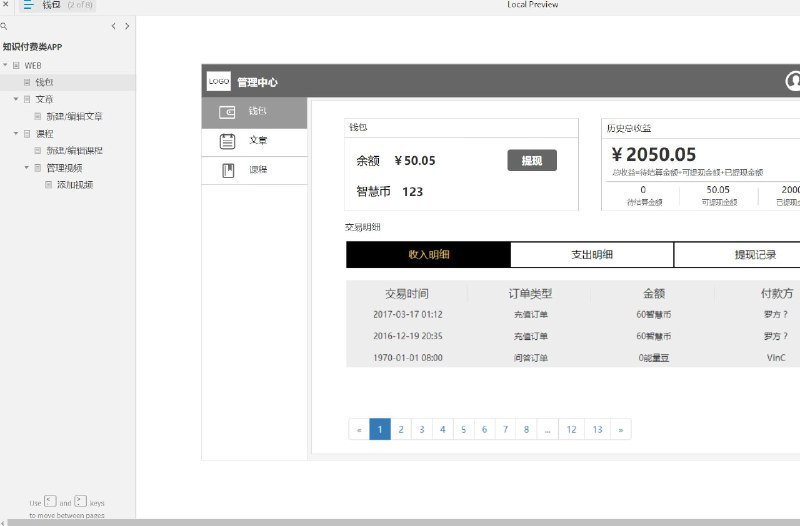This screenshot has width=800, height=526.
Task: Click the 1970-01-01 08:00 transaction row
Action: (573, 358)
